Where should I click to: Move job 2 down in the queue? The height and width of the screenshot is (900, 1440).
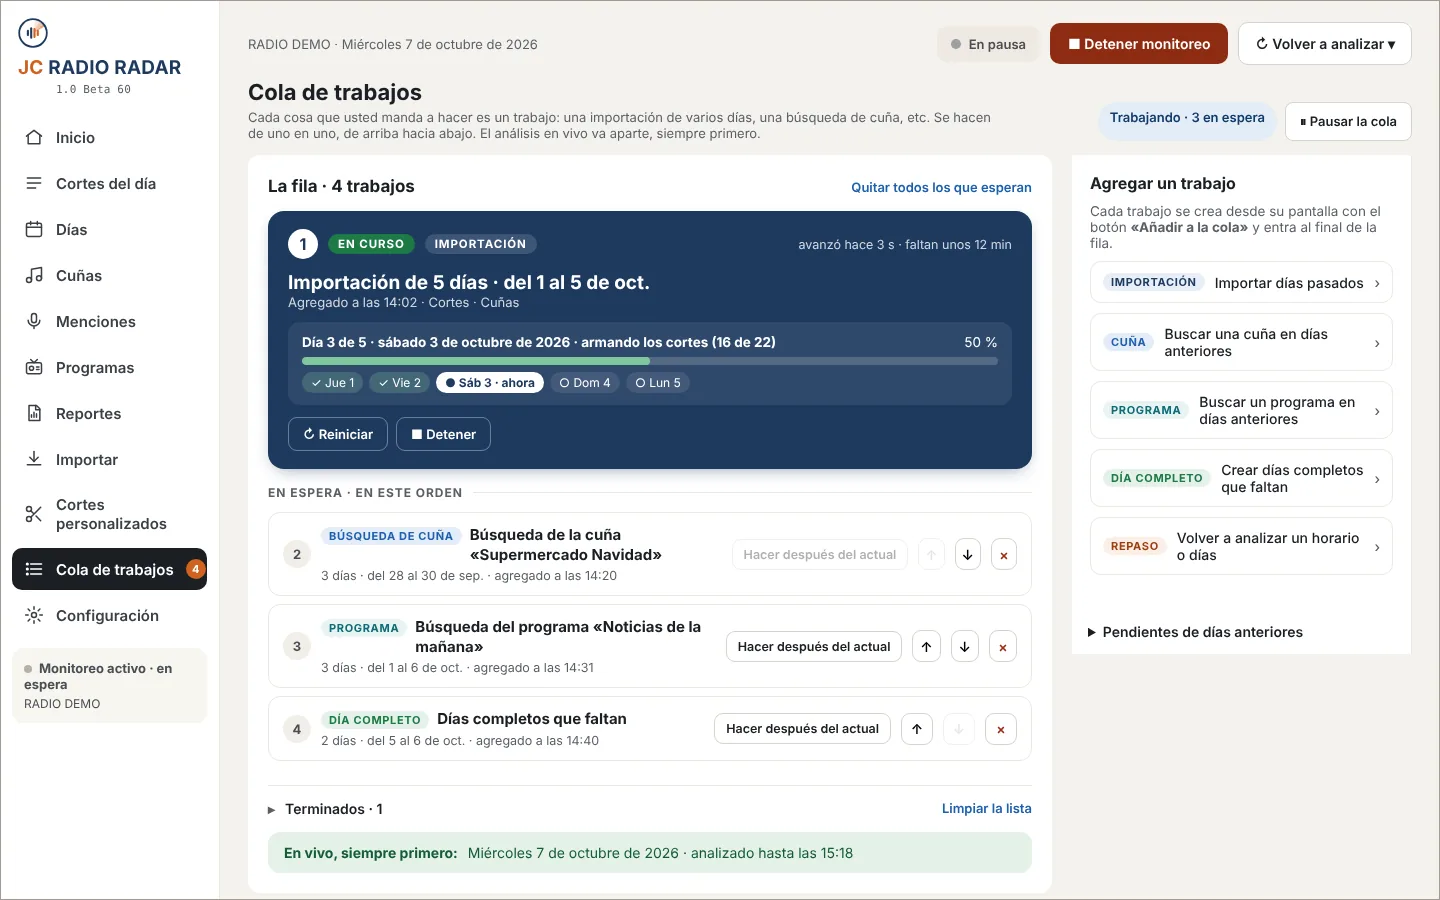pos(968,555)
